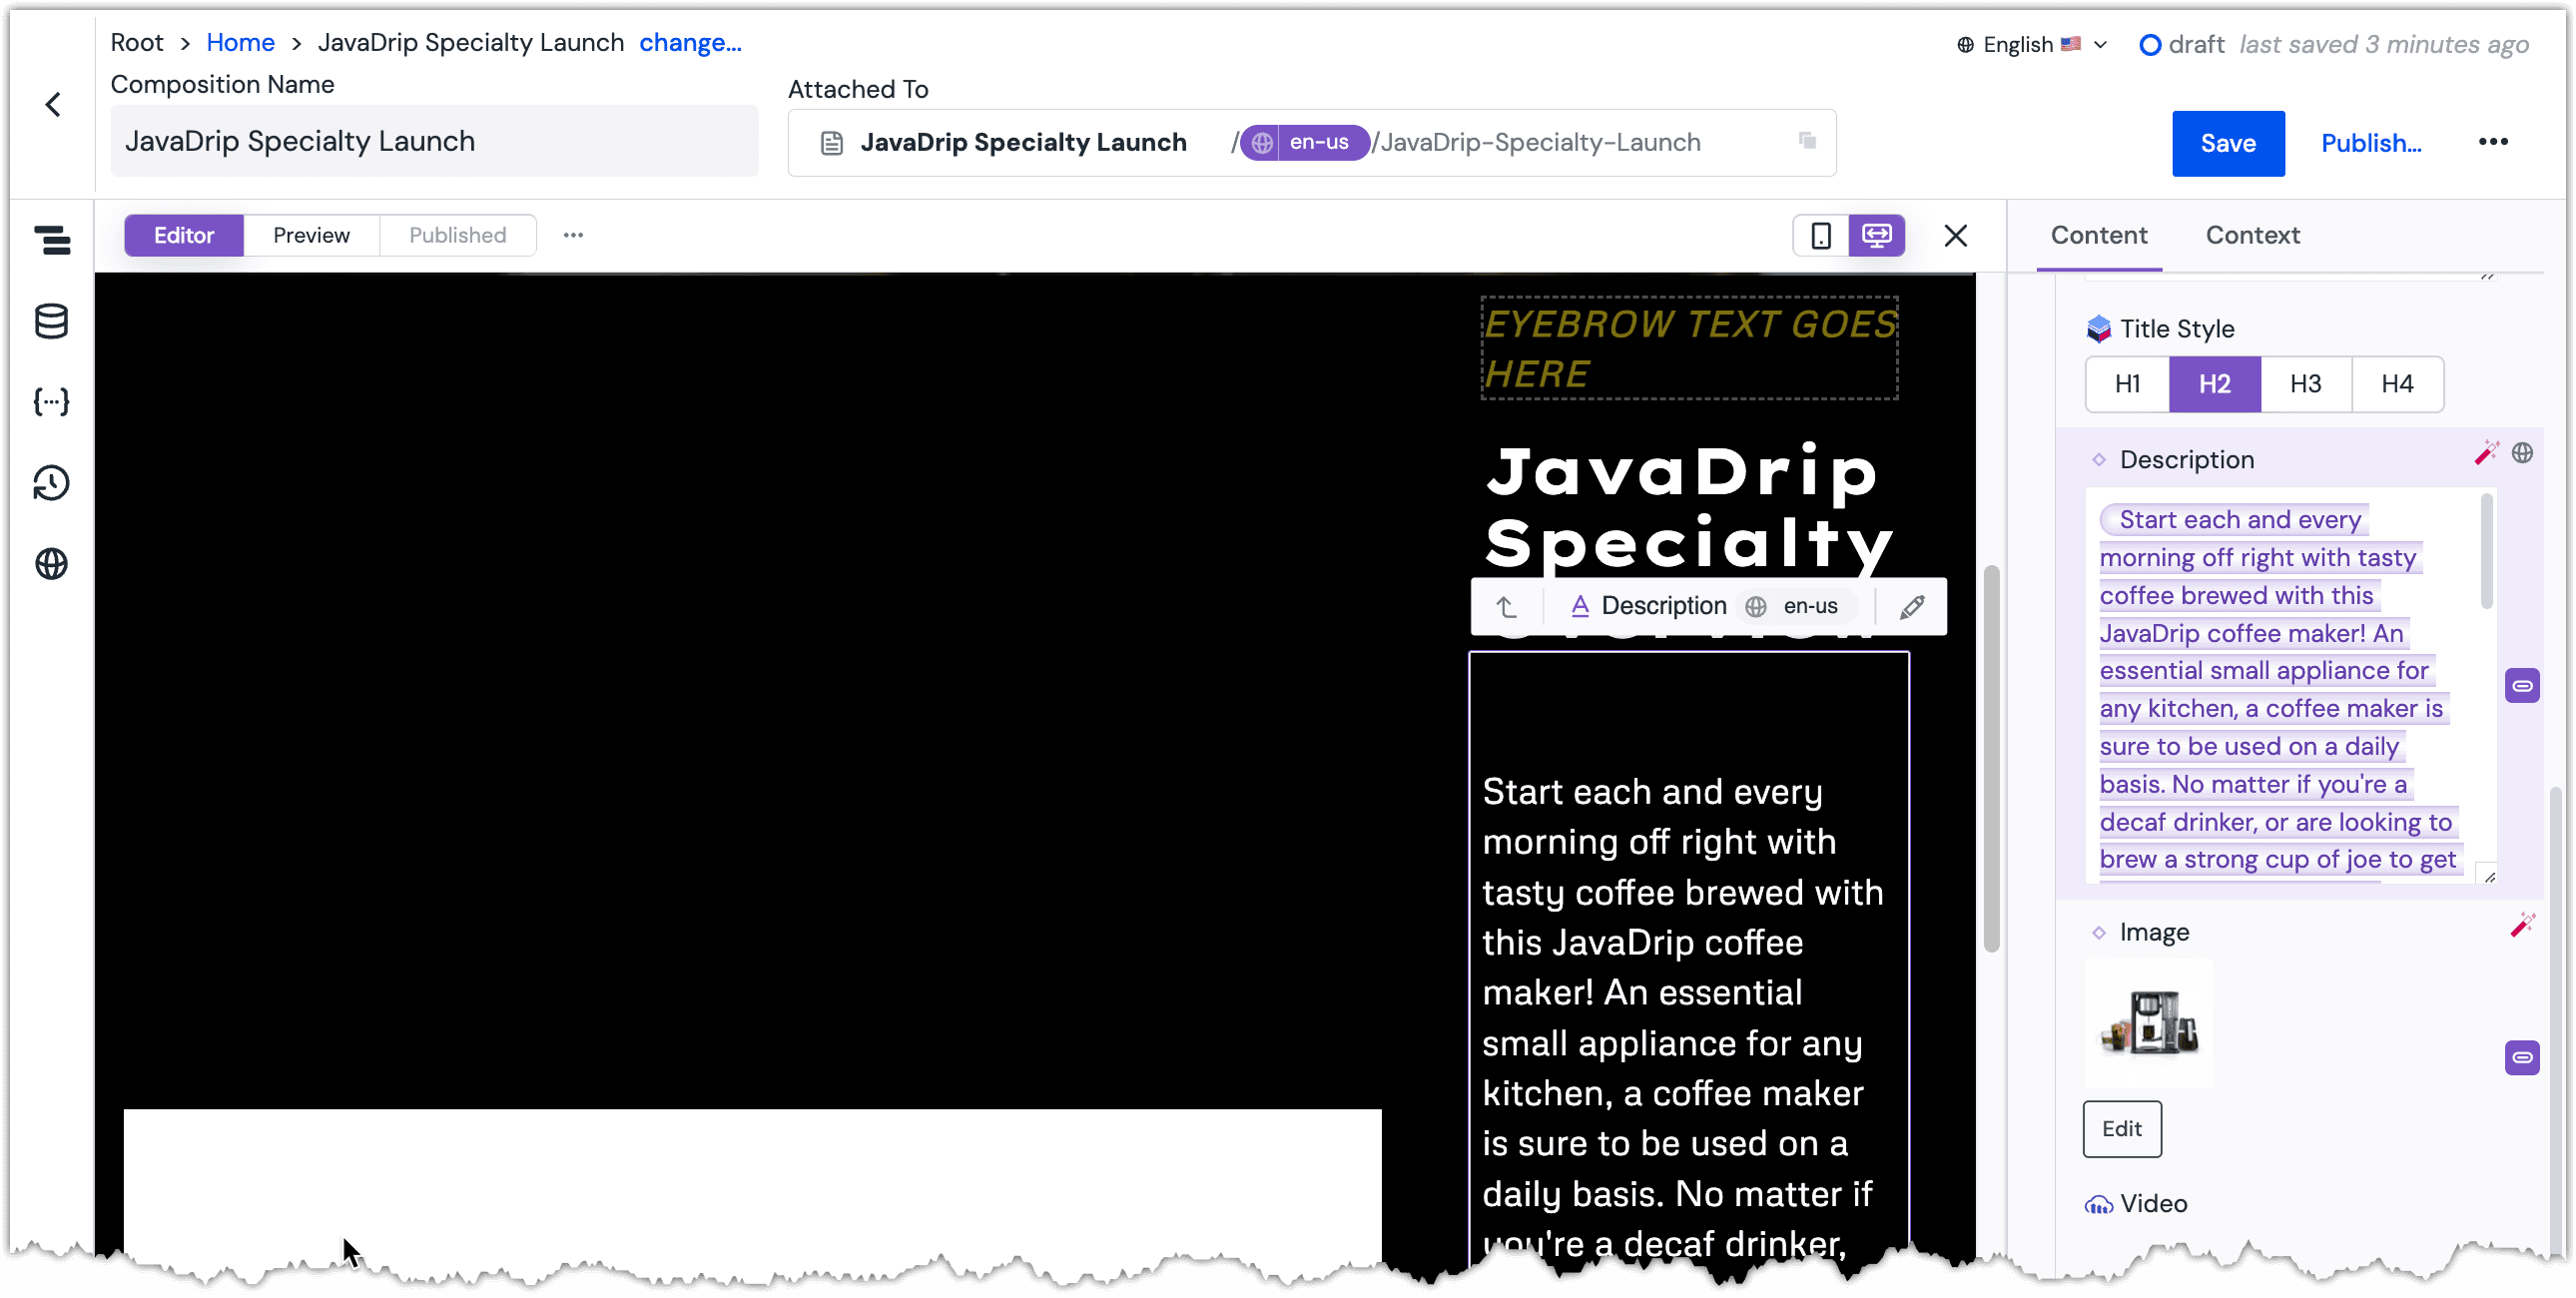Switch to the Preview mode
The image size is (2576, 1298).
click(312, 234)
